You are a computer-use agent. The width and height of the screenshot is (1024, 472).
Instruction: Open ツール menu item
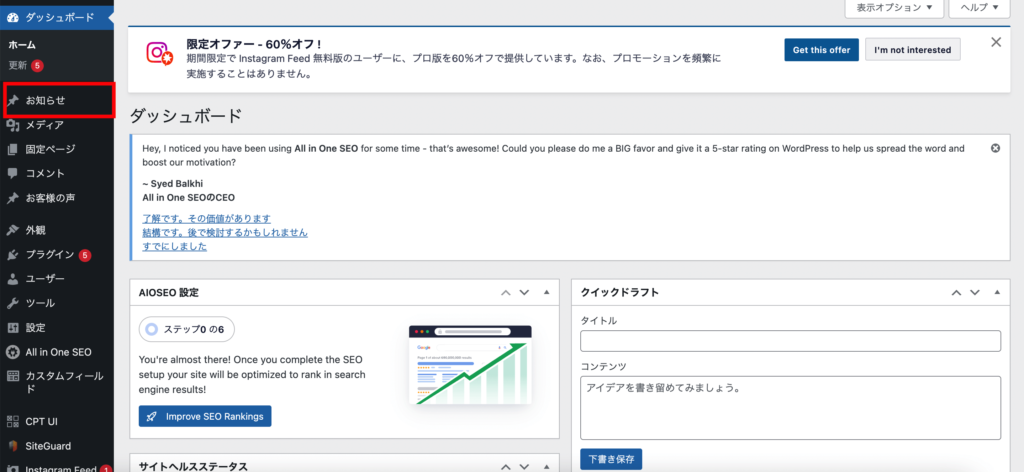57,303
